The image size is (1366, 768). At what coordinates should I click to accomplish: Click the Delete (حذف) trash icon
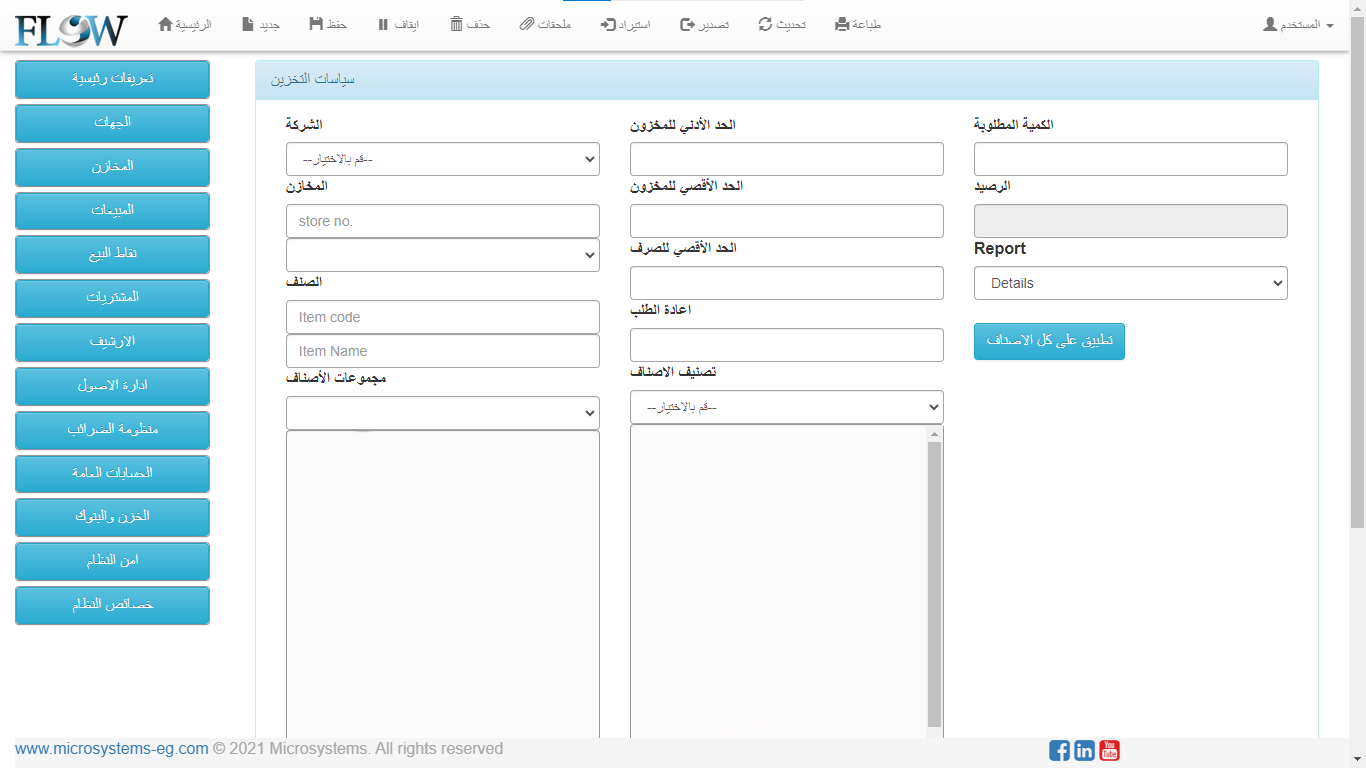pyautogui.click(x=456, y=24)
